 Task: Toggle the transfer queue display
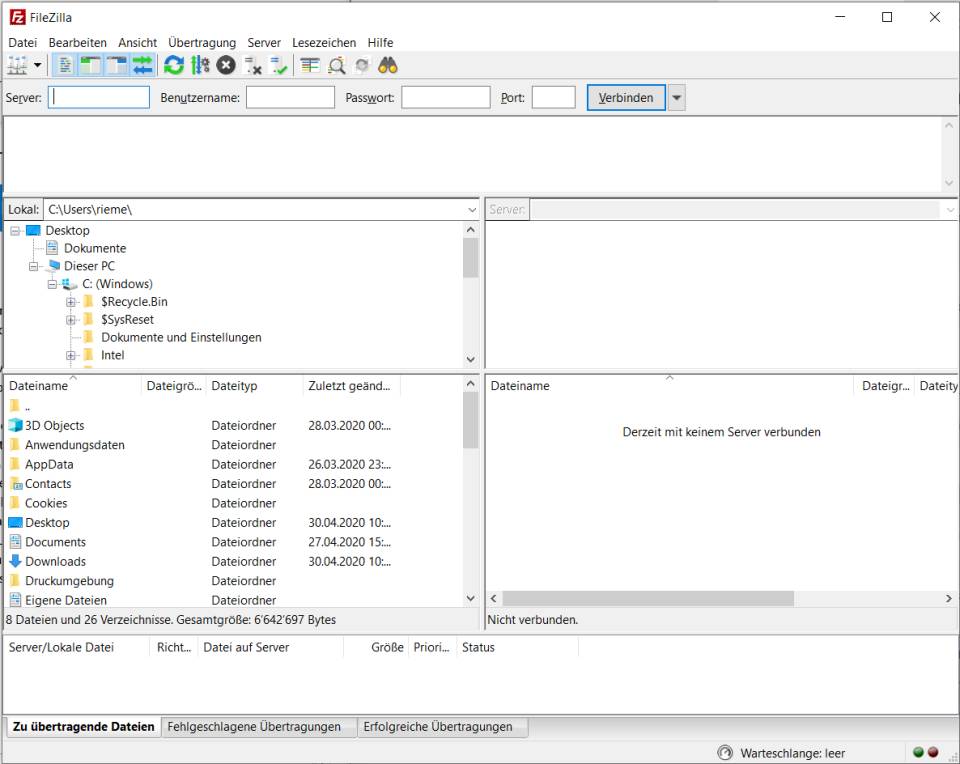(142, 65)
